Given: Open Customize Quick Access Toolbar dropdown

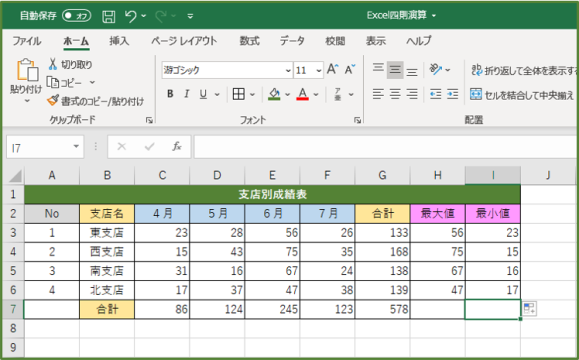Looking at the screenshot, I should coord(190,16).
